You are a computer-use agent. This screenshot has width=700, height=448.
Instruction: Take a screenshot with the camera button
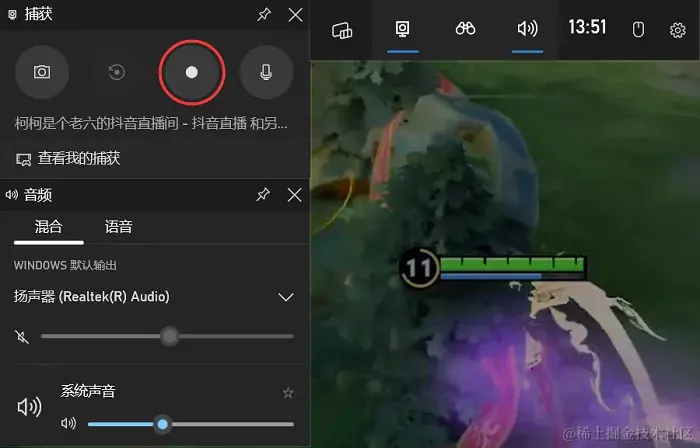point(42,72)
